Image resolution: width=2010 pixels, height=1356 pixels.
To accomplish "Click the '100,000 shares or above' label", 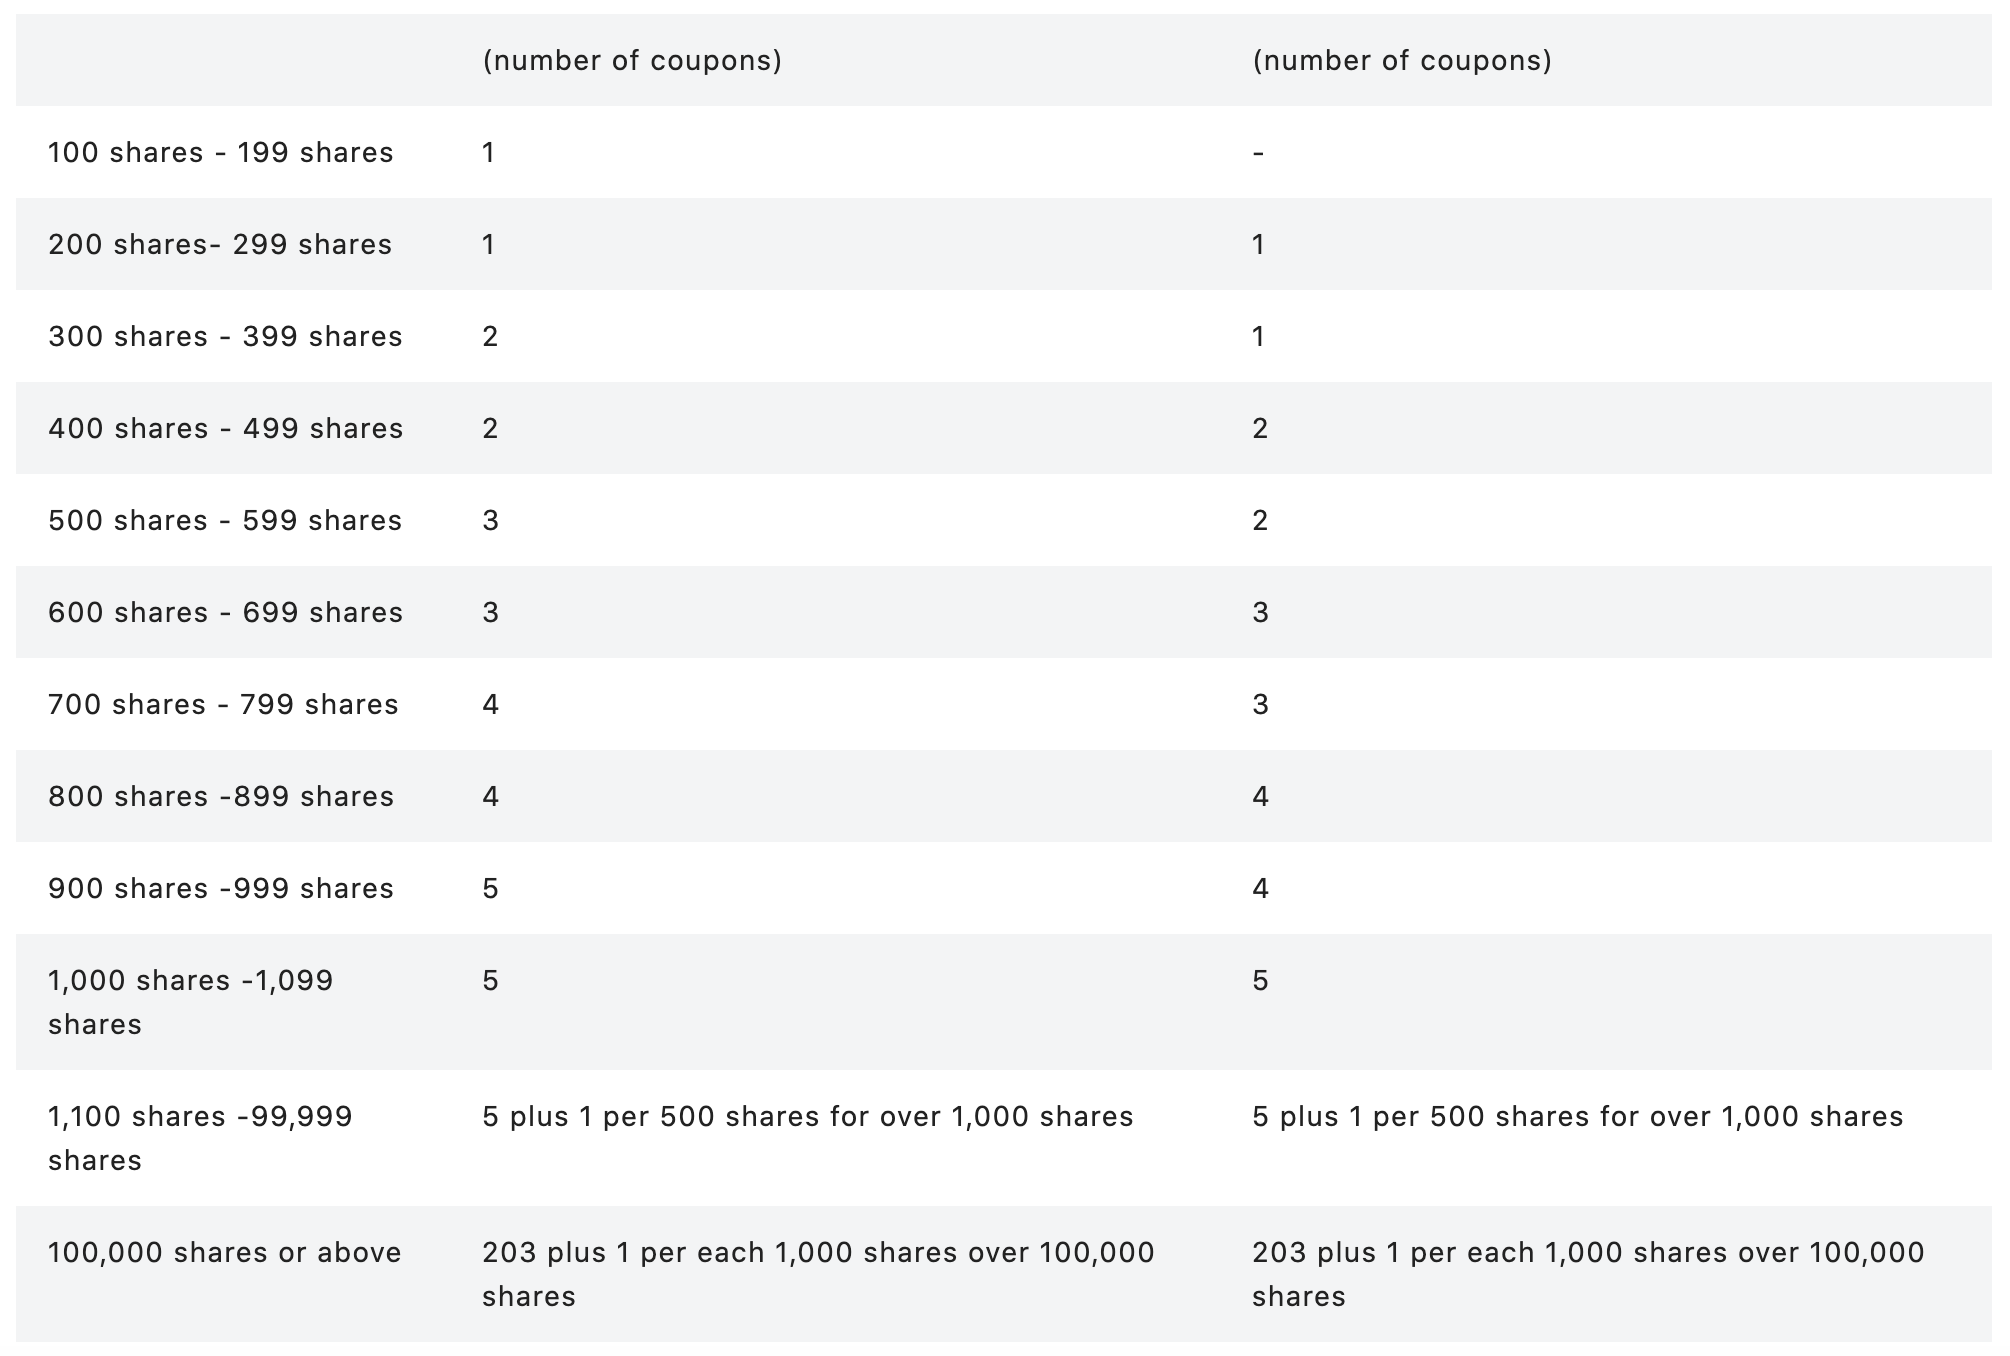I will pos(225,1253).
